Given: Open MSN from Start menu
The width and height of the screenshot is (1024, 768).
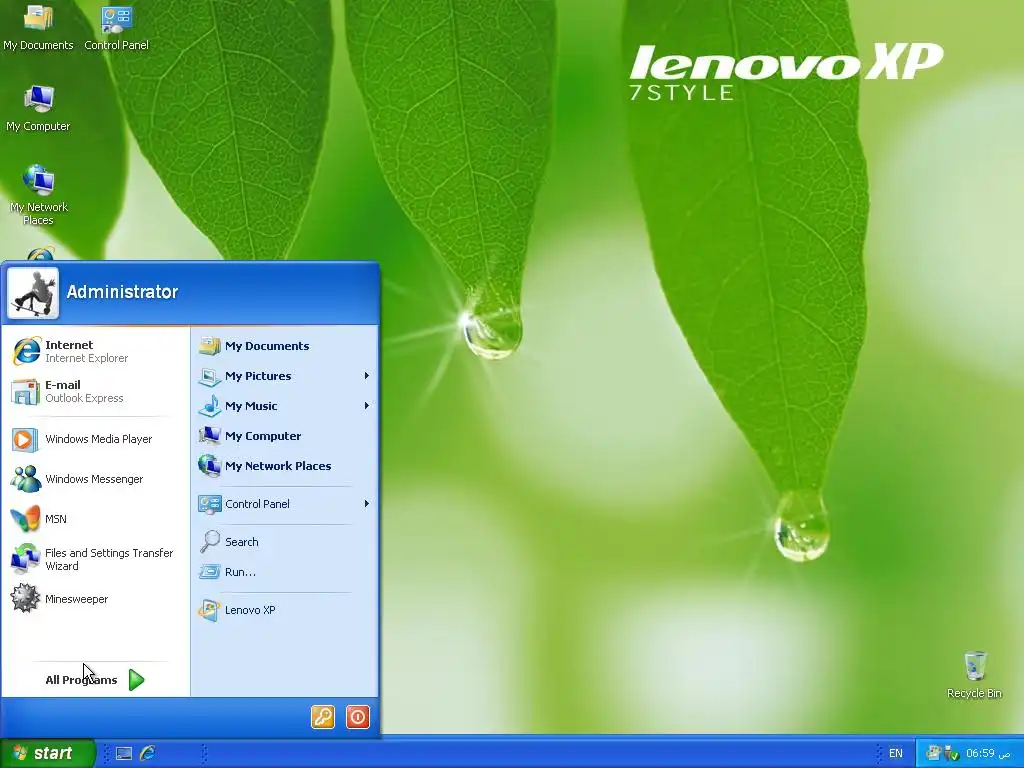Looking at the screenshot, I should click(95, 519).
